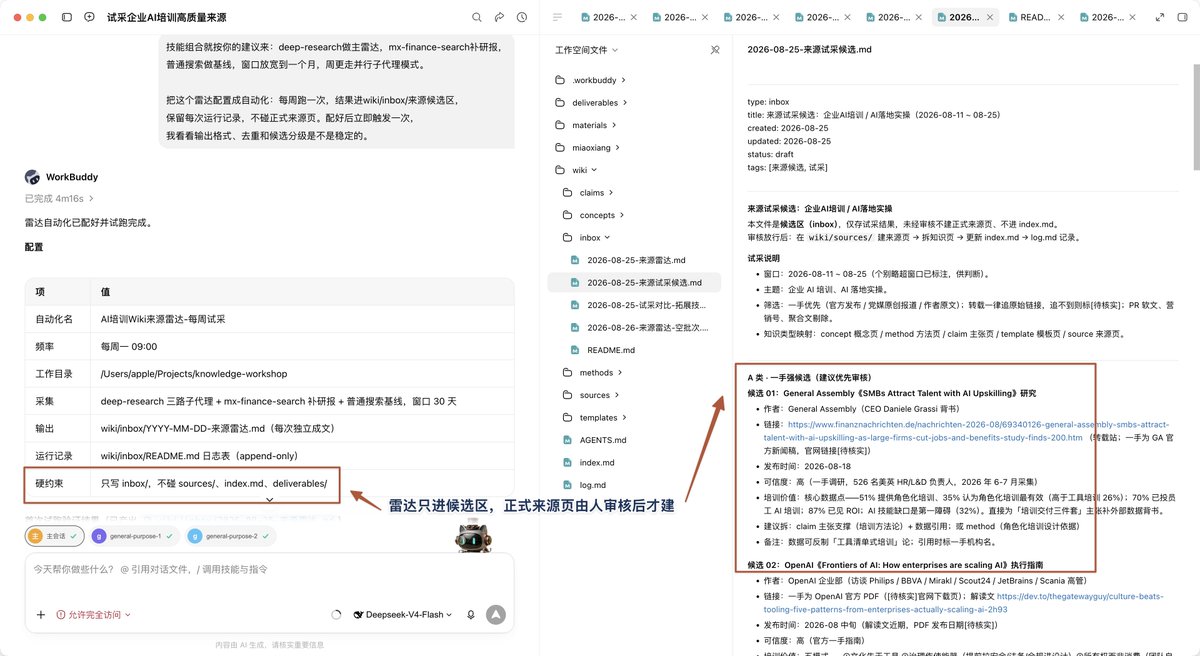1200x656 pixels.
Task: Start voice input with the microphone icon
Action: 471,614
